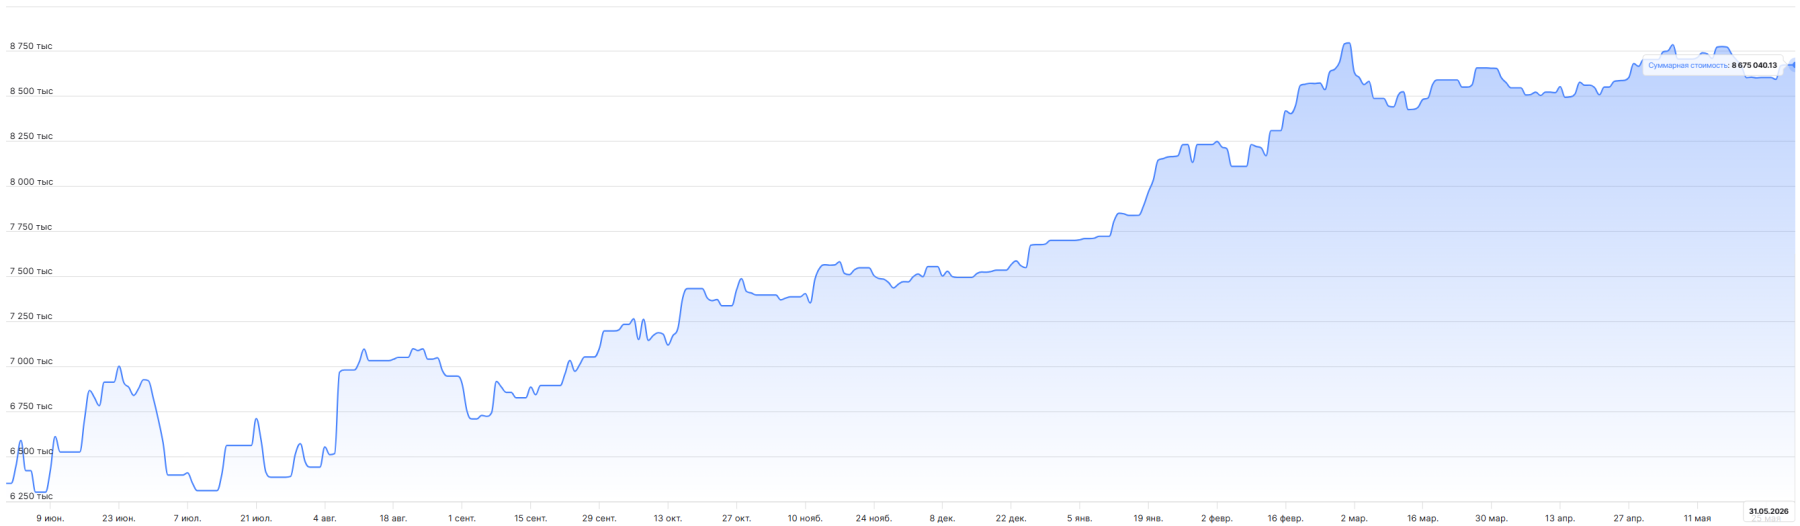The width and height of the screenshot is (1800, 526).
Task: Click the 27 апр. date axis label
Action: pos(1628,518)
